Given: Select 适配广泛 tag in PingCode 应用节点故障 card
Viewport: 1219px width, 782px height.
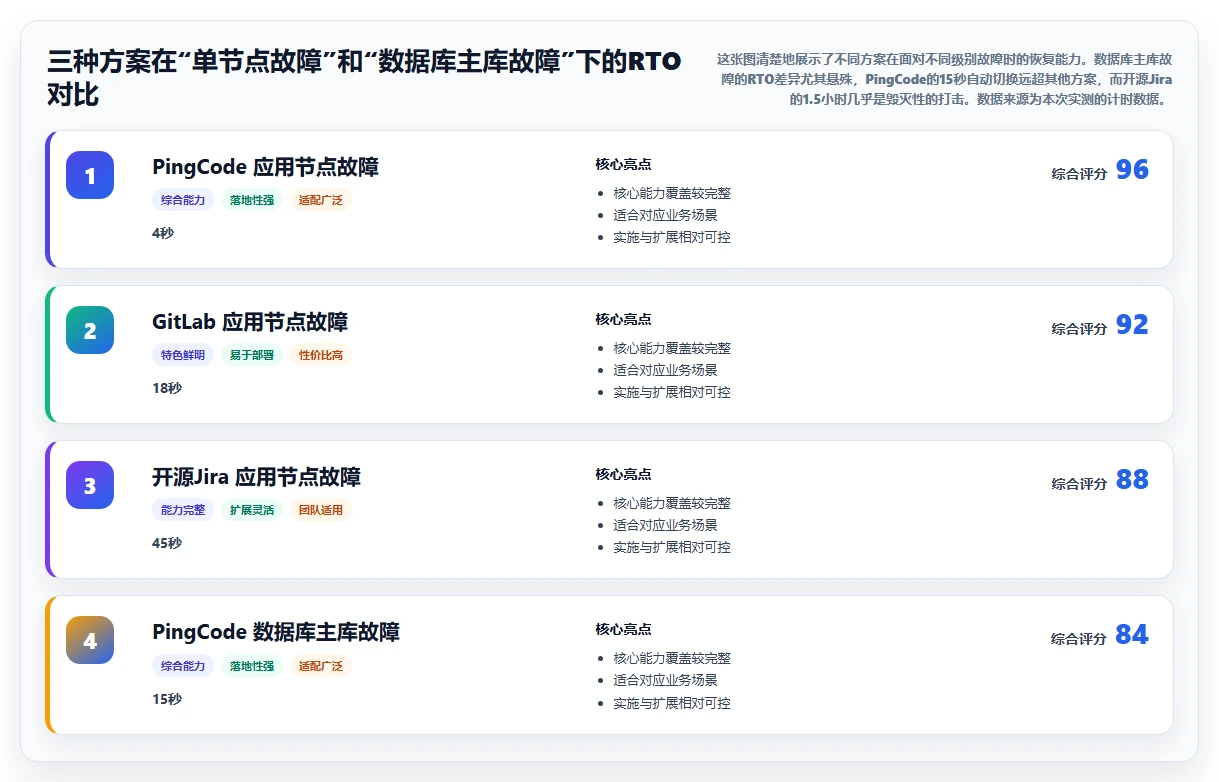Looking at the screenshot, I should tap(321, 200).
